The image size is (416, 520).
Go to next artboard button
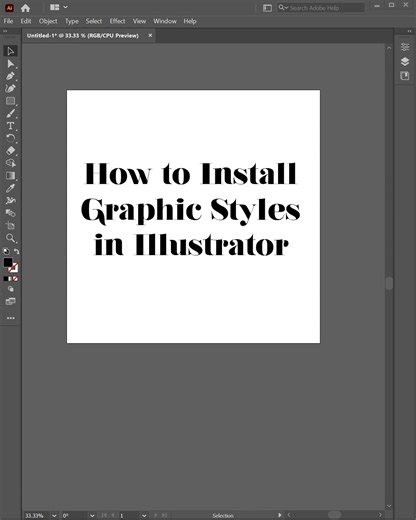pos(155,515)
